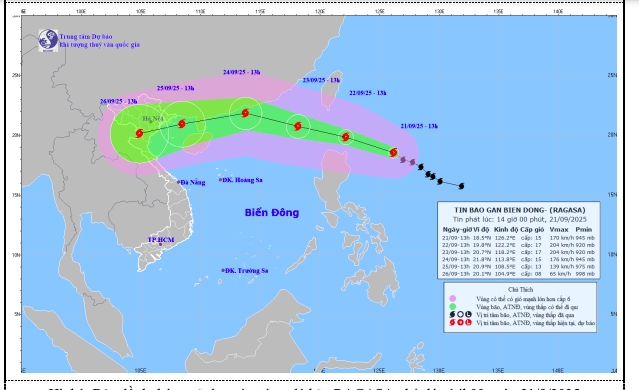
Task: Click the 'Pmin' table column header
Action: pos(584,229)
